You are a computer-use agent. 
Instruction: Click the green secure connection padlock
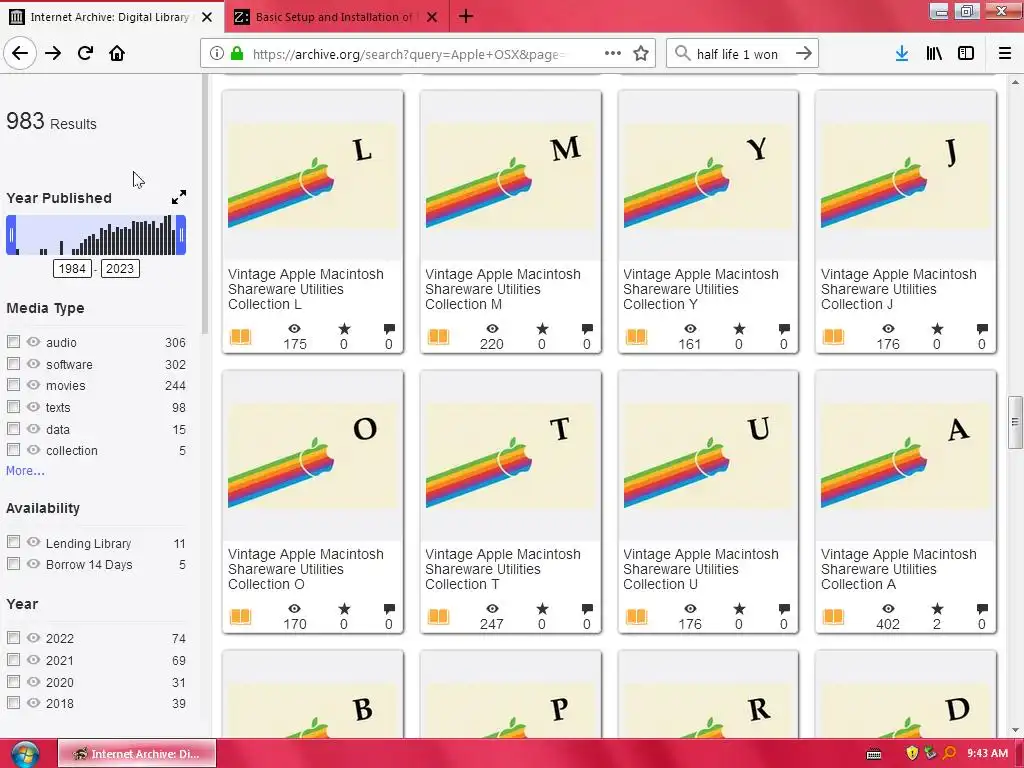click(x=237, y=54)
